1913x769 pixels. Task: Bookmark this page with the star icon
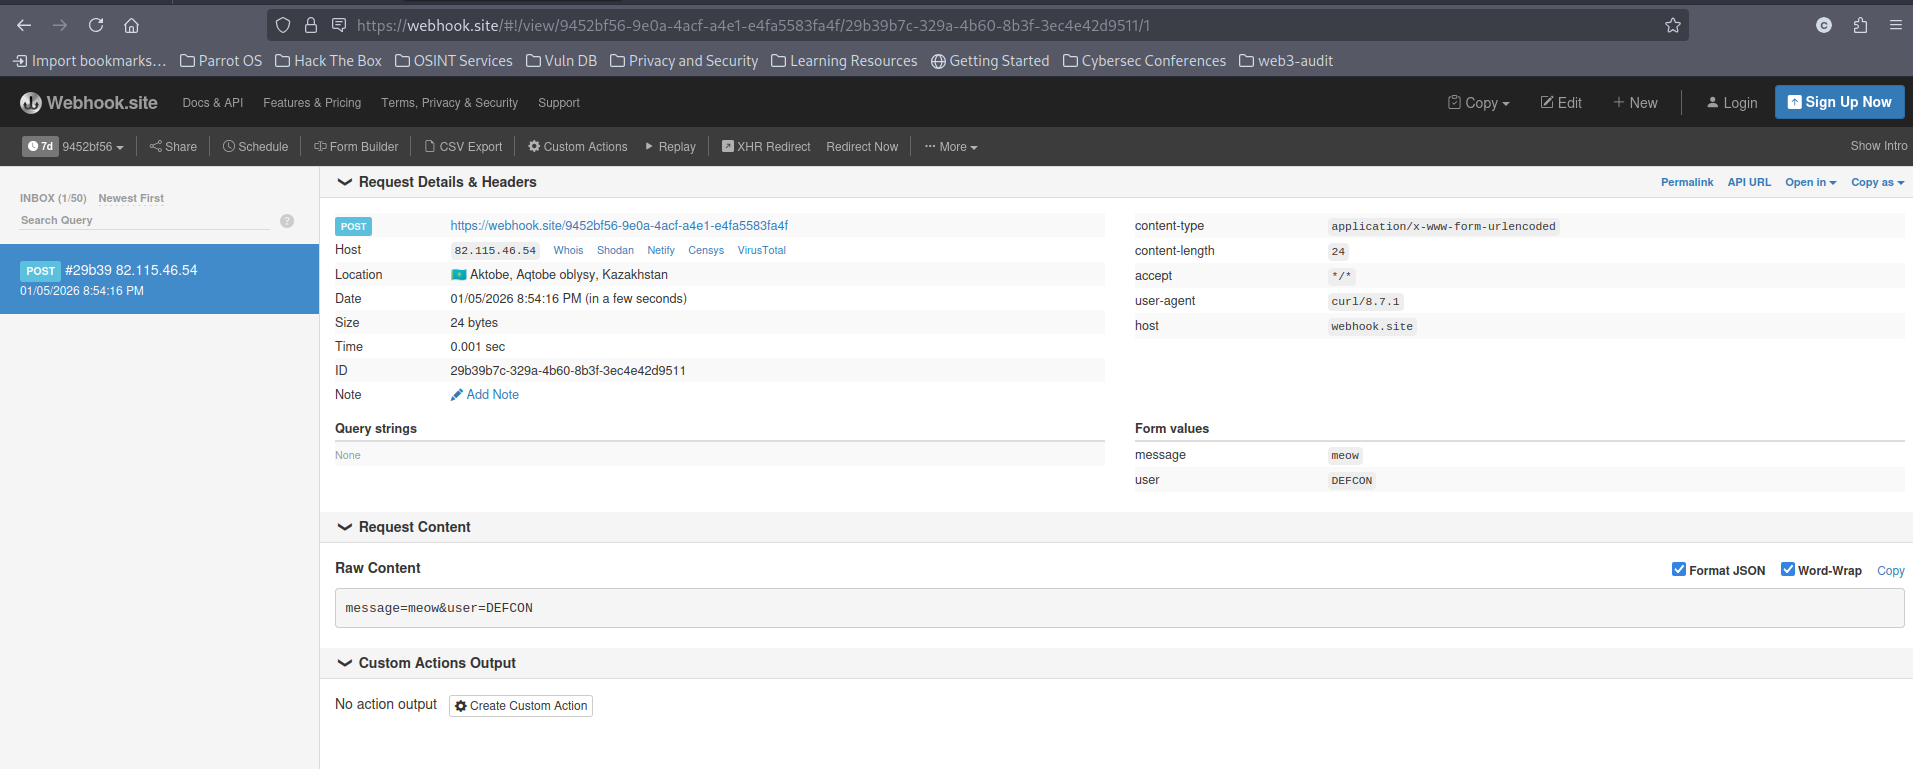(x=1672, y=25)
